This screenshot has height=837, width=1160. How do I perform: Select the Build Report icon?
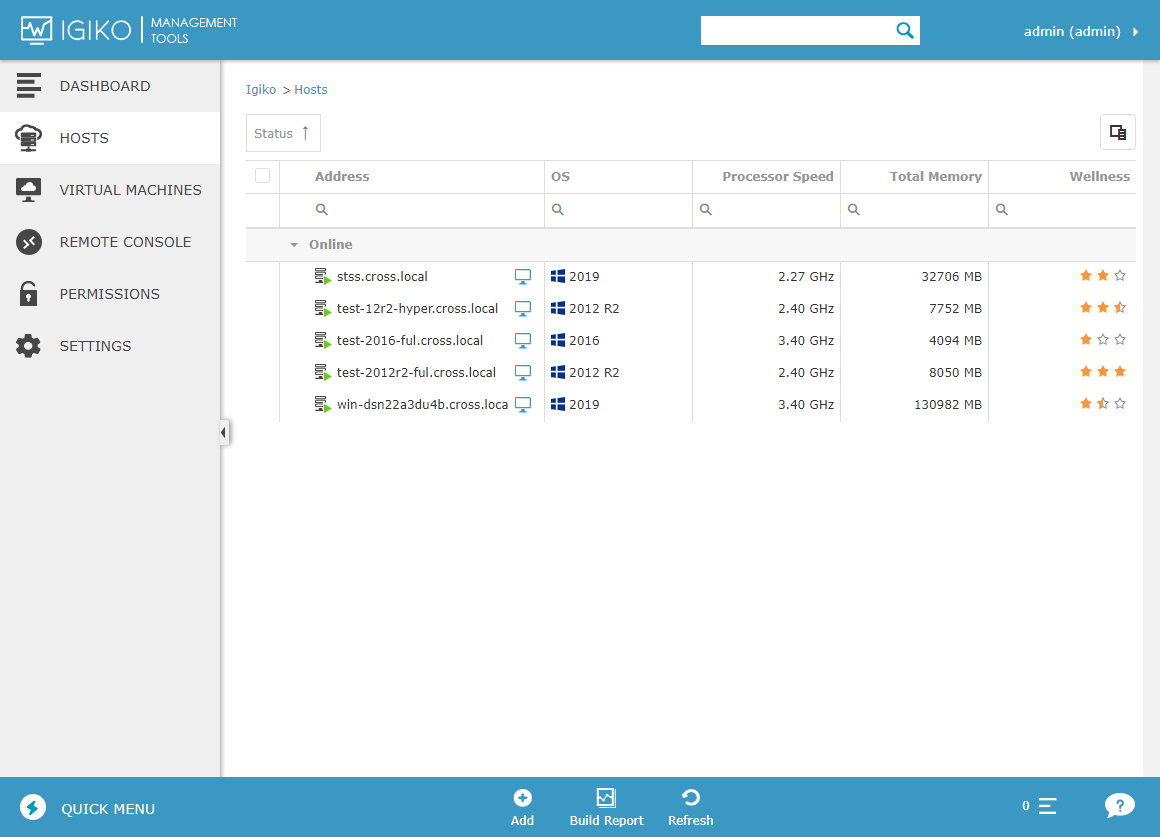[606, 798]
